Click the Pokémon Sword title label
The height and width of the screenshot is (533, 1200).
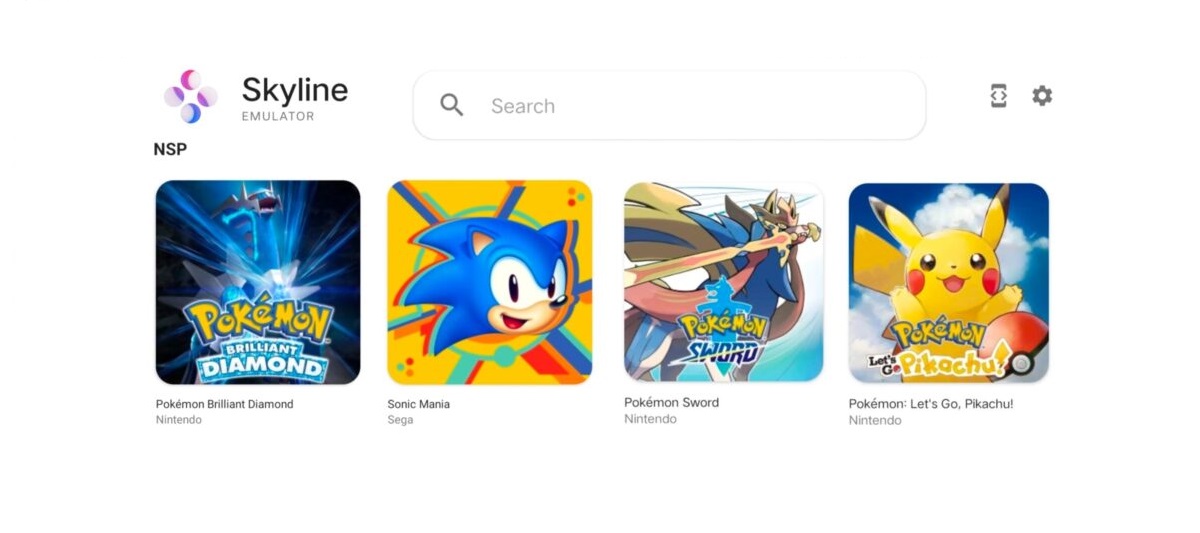click(672, 402)
